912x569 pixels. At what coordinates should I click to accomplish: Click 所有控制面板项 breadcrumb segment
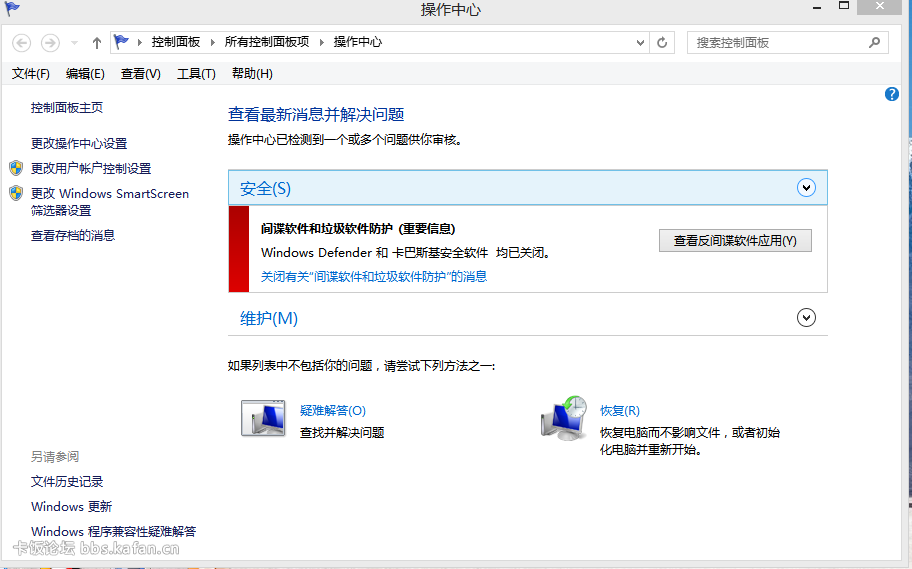(x=267, y=42)
